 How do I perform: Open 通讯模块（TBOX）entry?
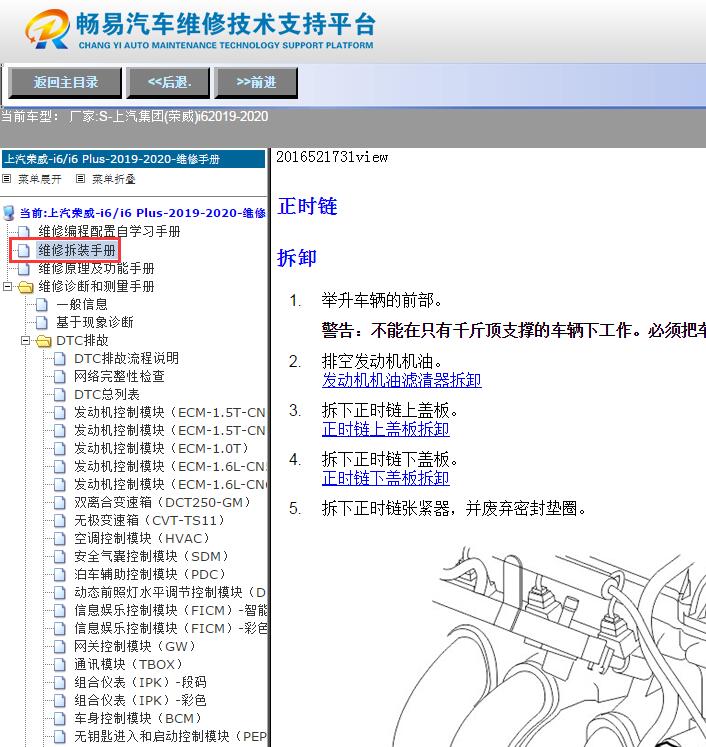[129, 664]
